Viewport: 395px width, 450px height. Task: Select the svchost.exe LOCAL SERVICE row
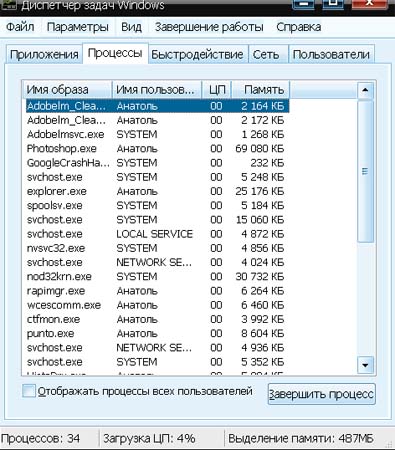coord(157,234)
